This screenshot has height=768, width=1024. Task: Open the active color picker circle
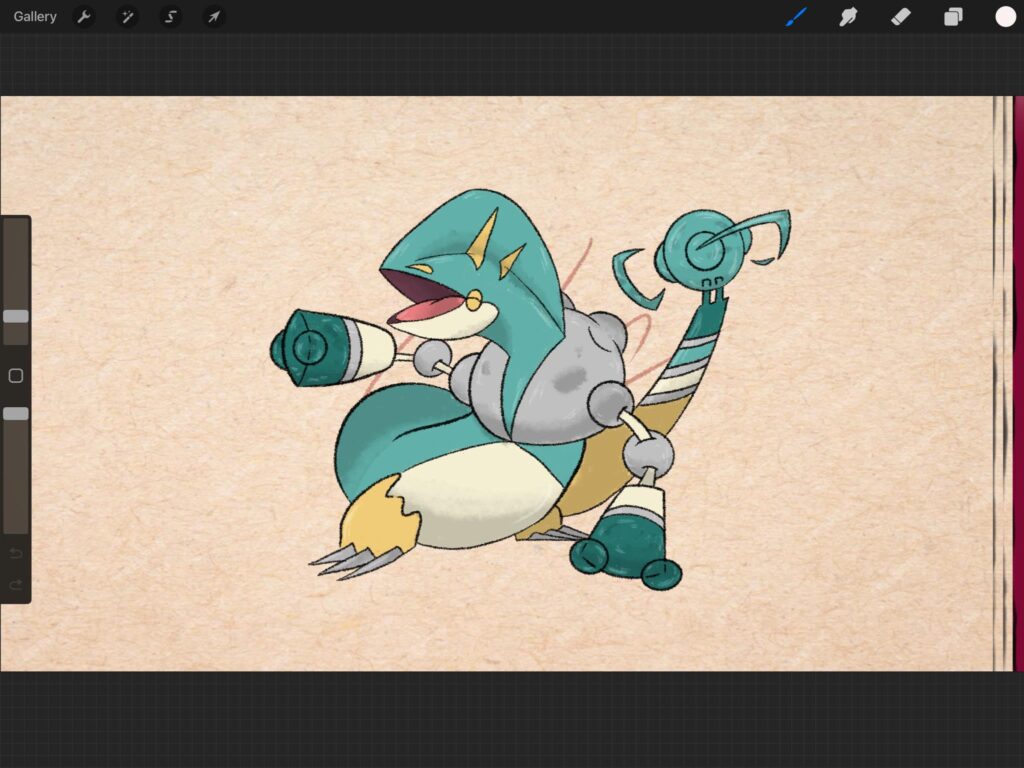coord(1005,16)
